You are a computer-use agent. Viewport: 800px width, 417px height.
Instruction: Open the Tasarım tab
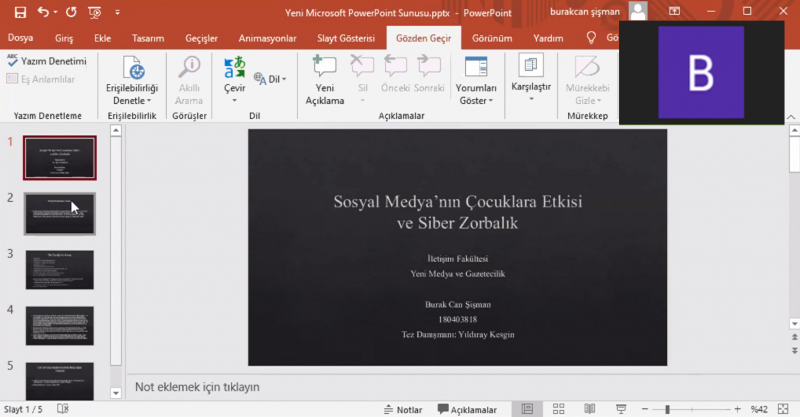tap(148, 38)
